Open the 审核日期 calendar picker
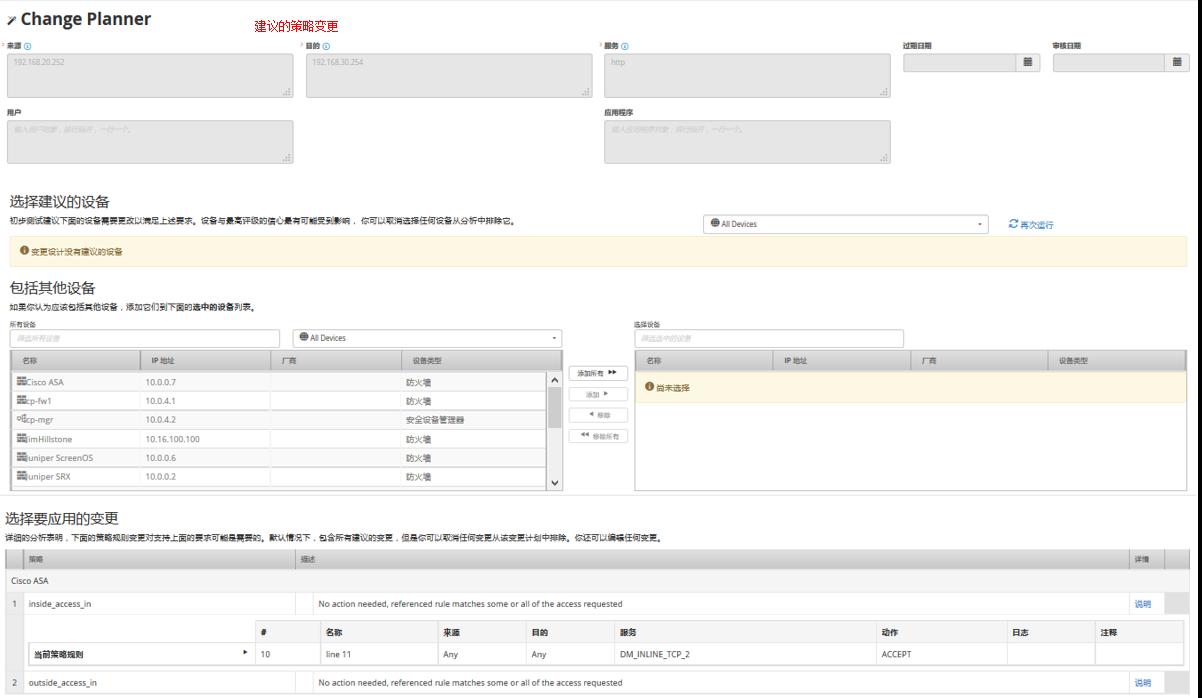This screenshot has height=698, width=1202. pyautogui.click(x=1178, y=62)
